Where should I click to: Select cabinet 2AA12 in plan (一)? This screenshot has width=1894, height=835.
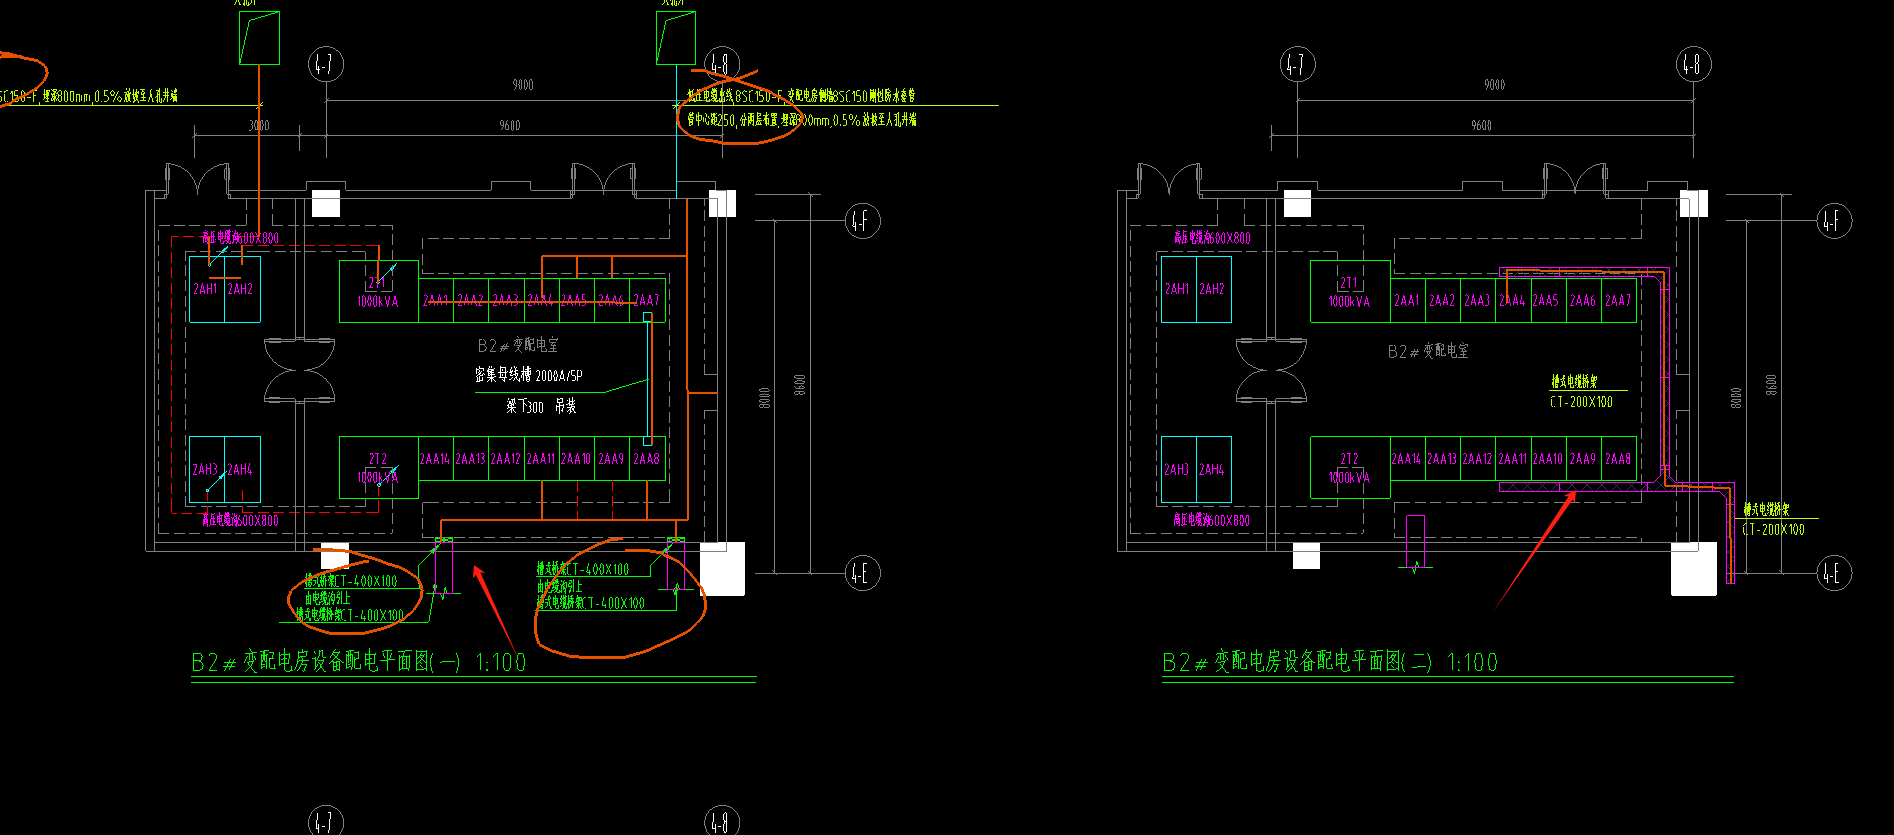[x=506, y=459]
